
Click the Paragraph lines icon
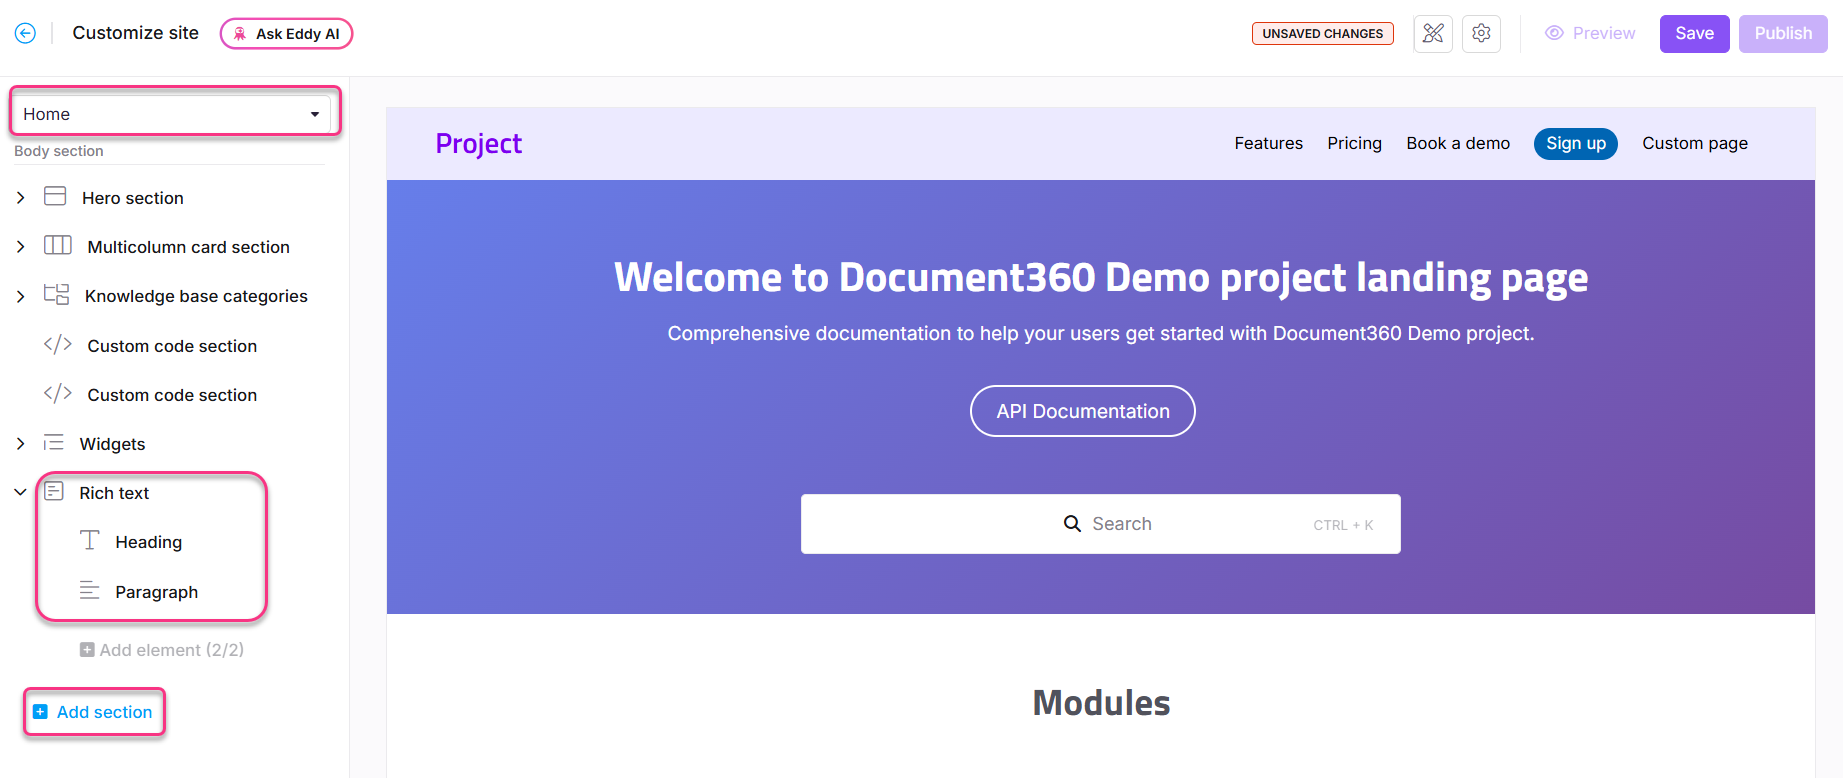pyautogui.click(x=89, y=590)
